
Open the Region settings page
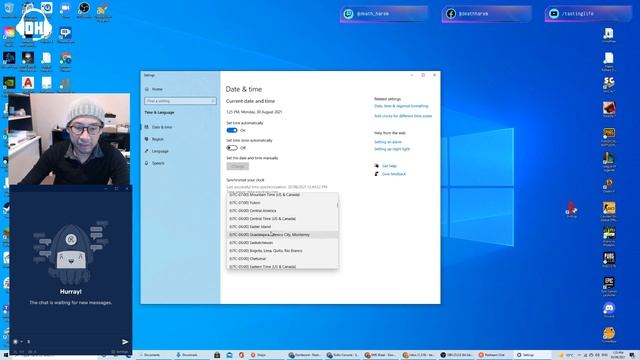[x=158, y=139]
